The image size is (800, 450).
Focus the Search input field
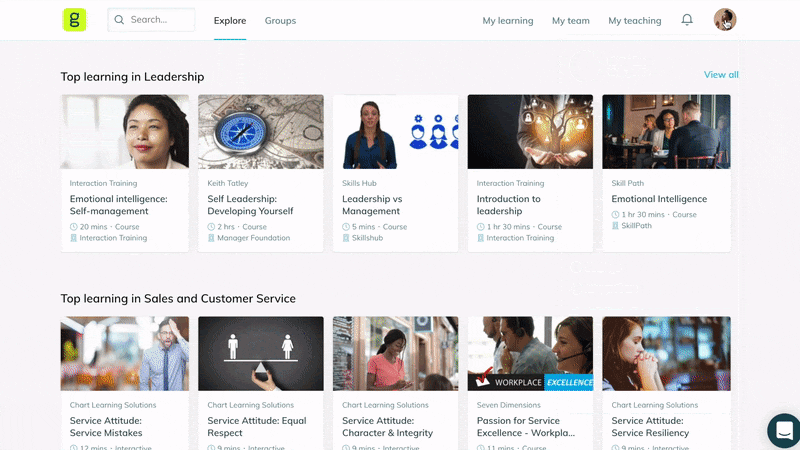151,20
